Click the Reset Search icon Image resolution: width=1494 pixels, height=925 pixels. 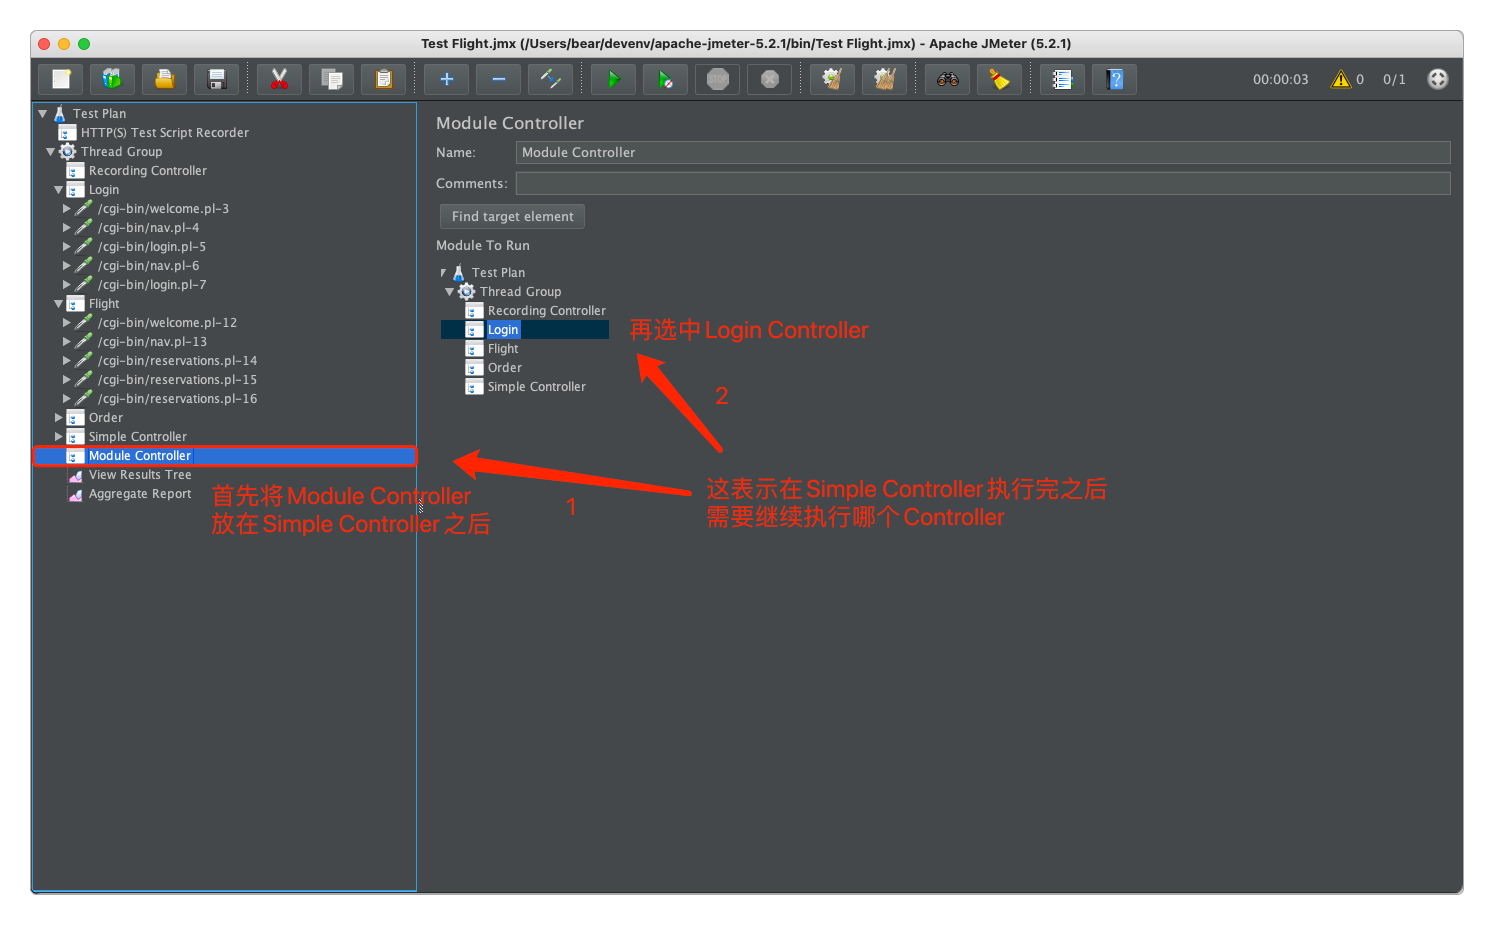(x=1000, y=79)
